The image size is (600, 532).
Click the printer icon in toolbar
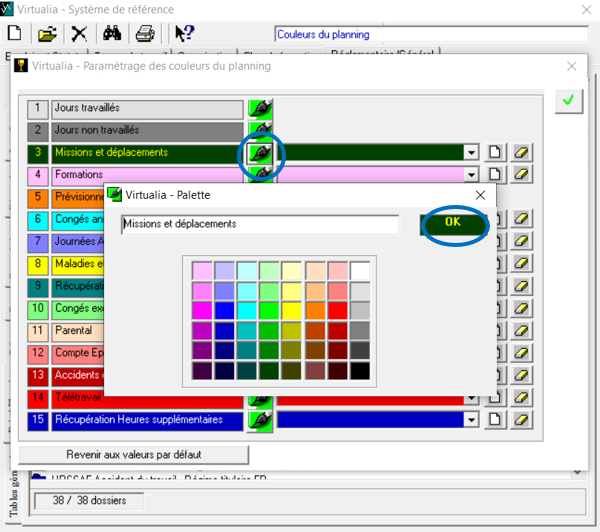144,34
